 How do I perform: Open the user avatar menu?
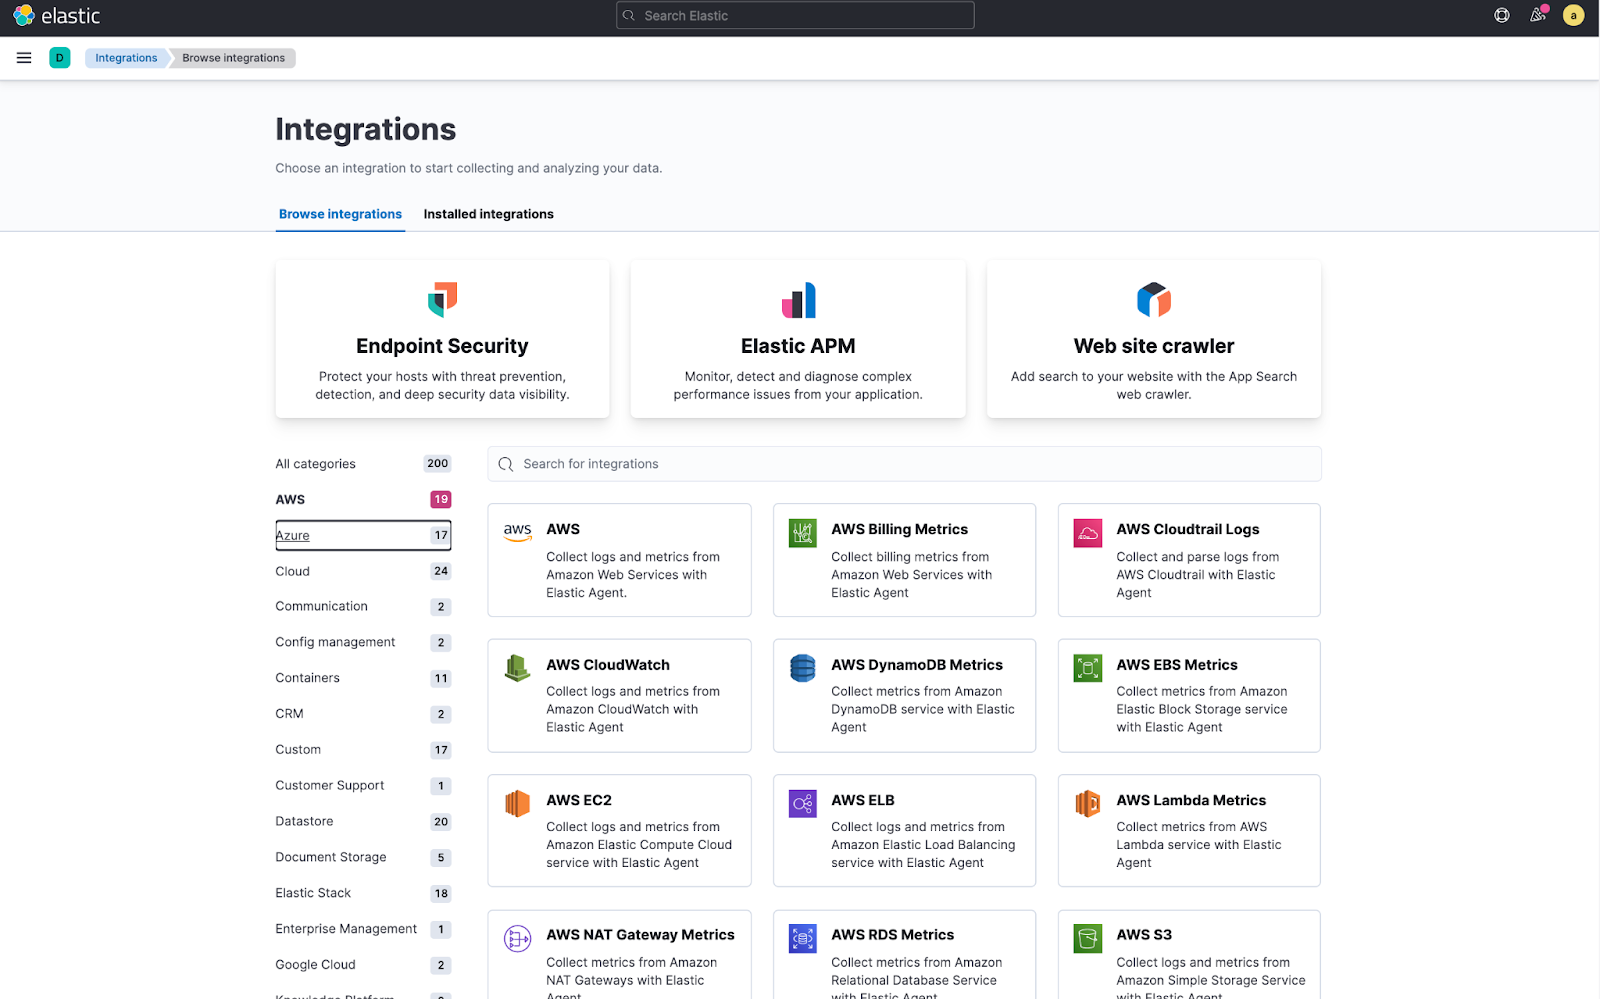coord(1573,15)
